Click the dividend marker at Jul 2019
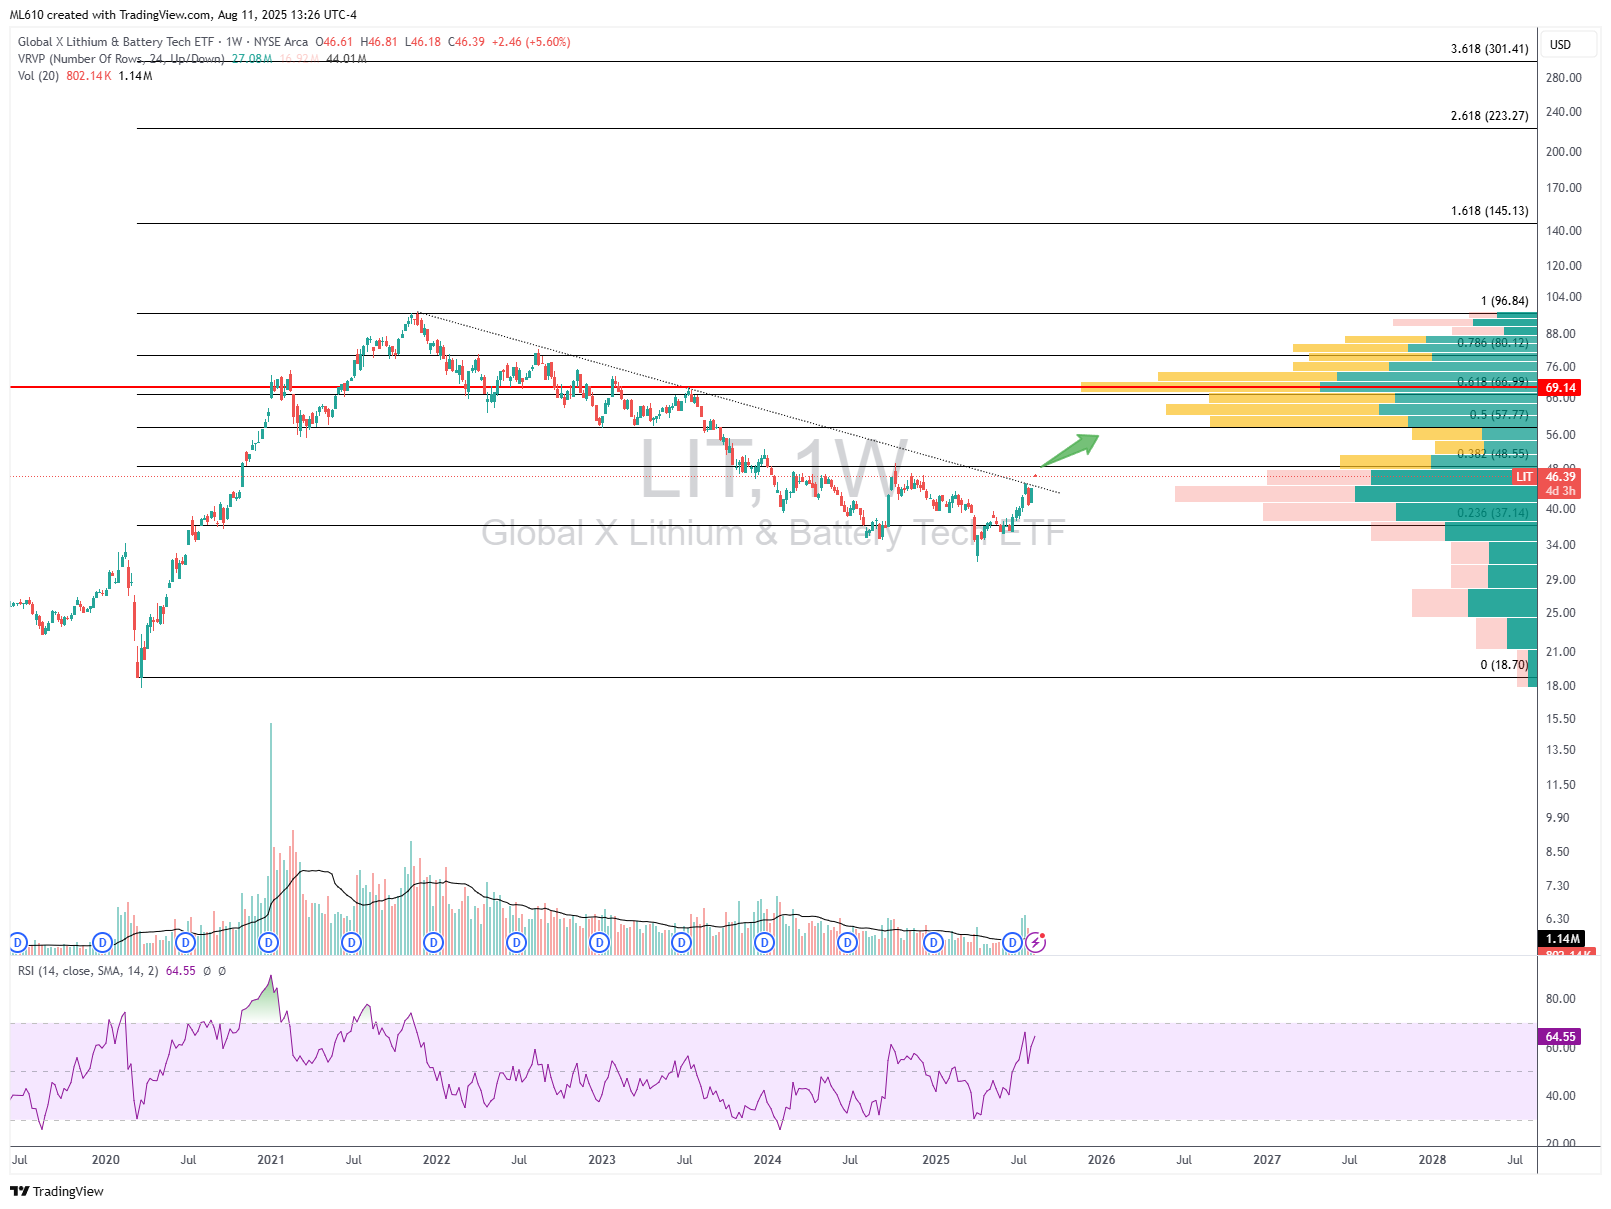1611x1209 pixels. (17, 942)
